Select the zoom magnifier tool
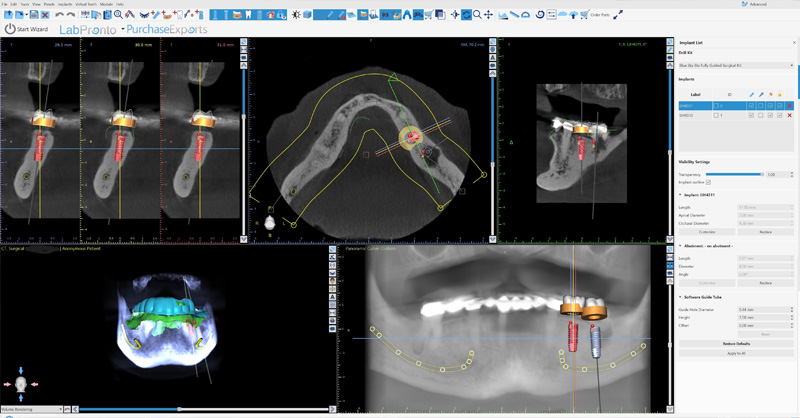This screenshot has width=800, height=418. pos(477,15)
